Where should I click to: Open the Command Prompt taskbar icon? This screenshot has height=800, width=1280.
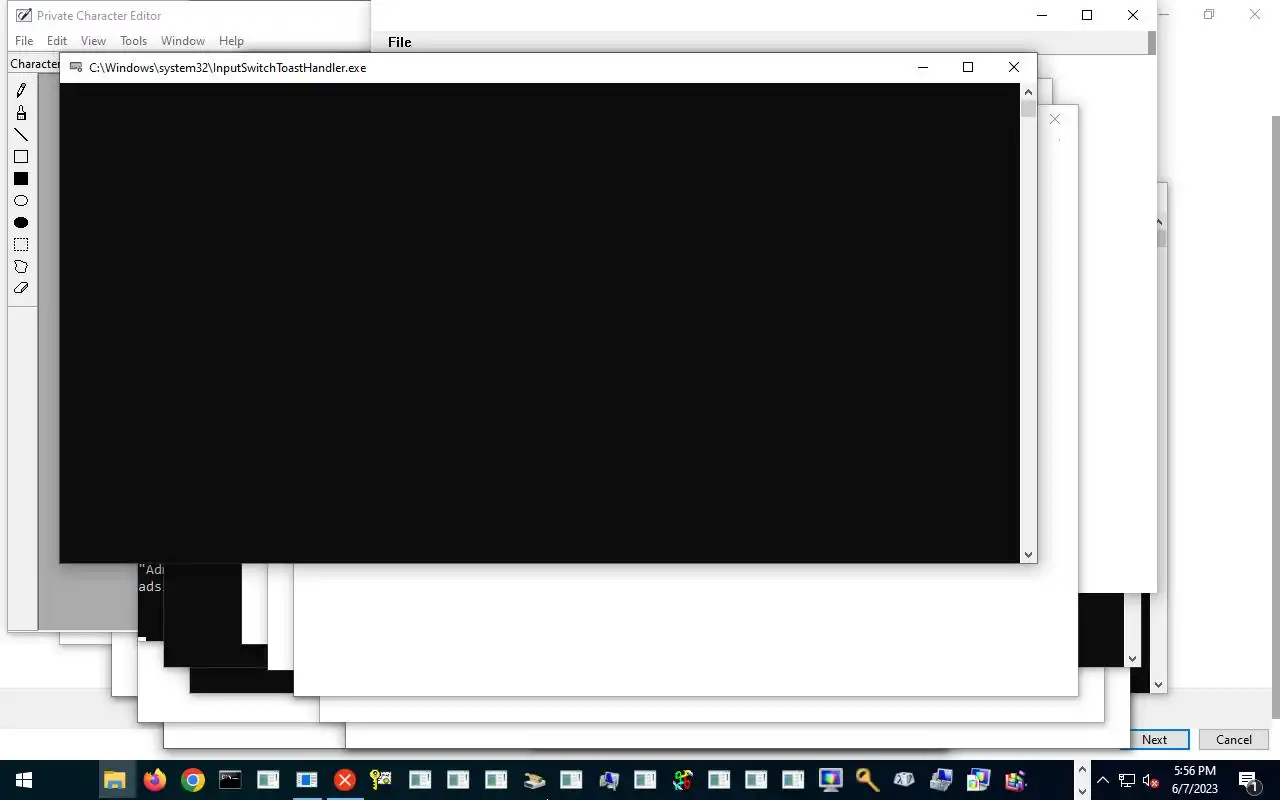(230, 780)
